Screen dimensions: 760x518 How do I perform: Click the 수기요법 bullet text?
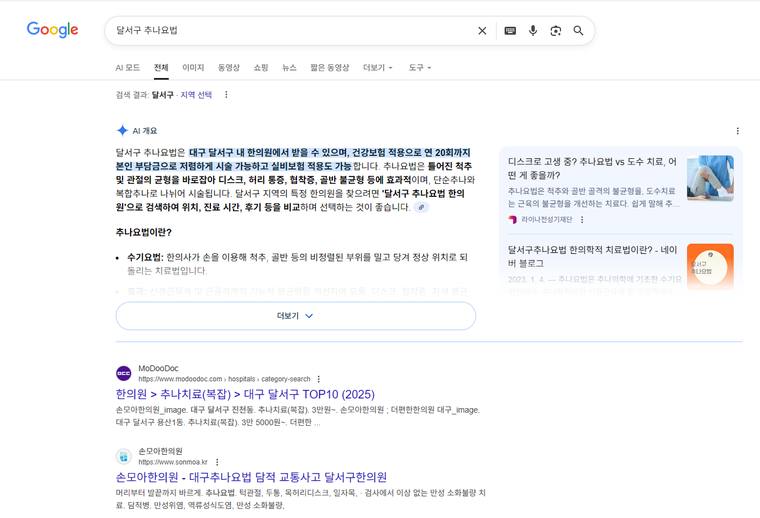tap(297, 264)
